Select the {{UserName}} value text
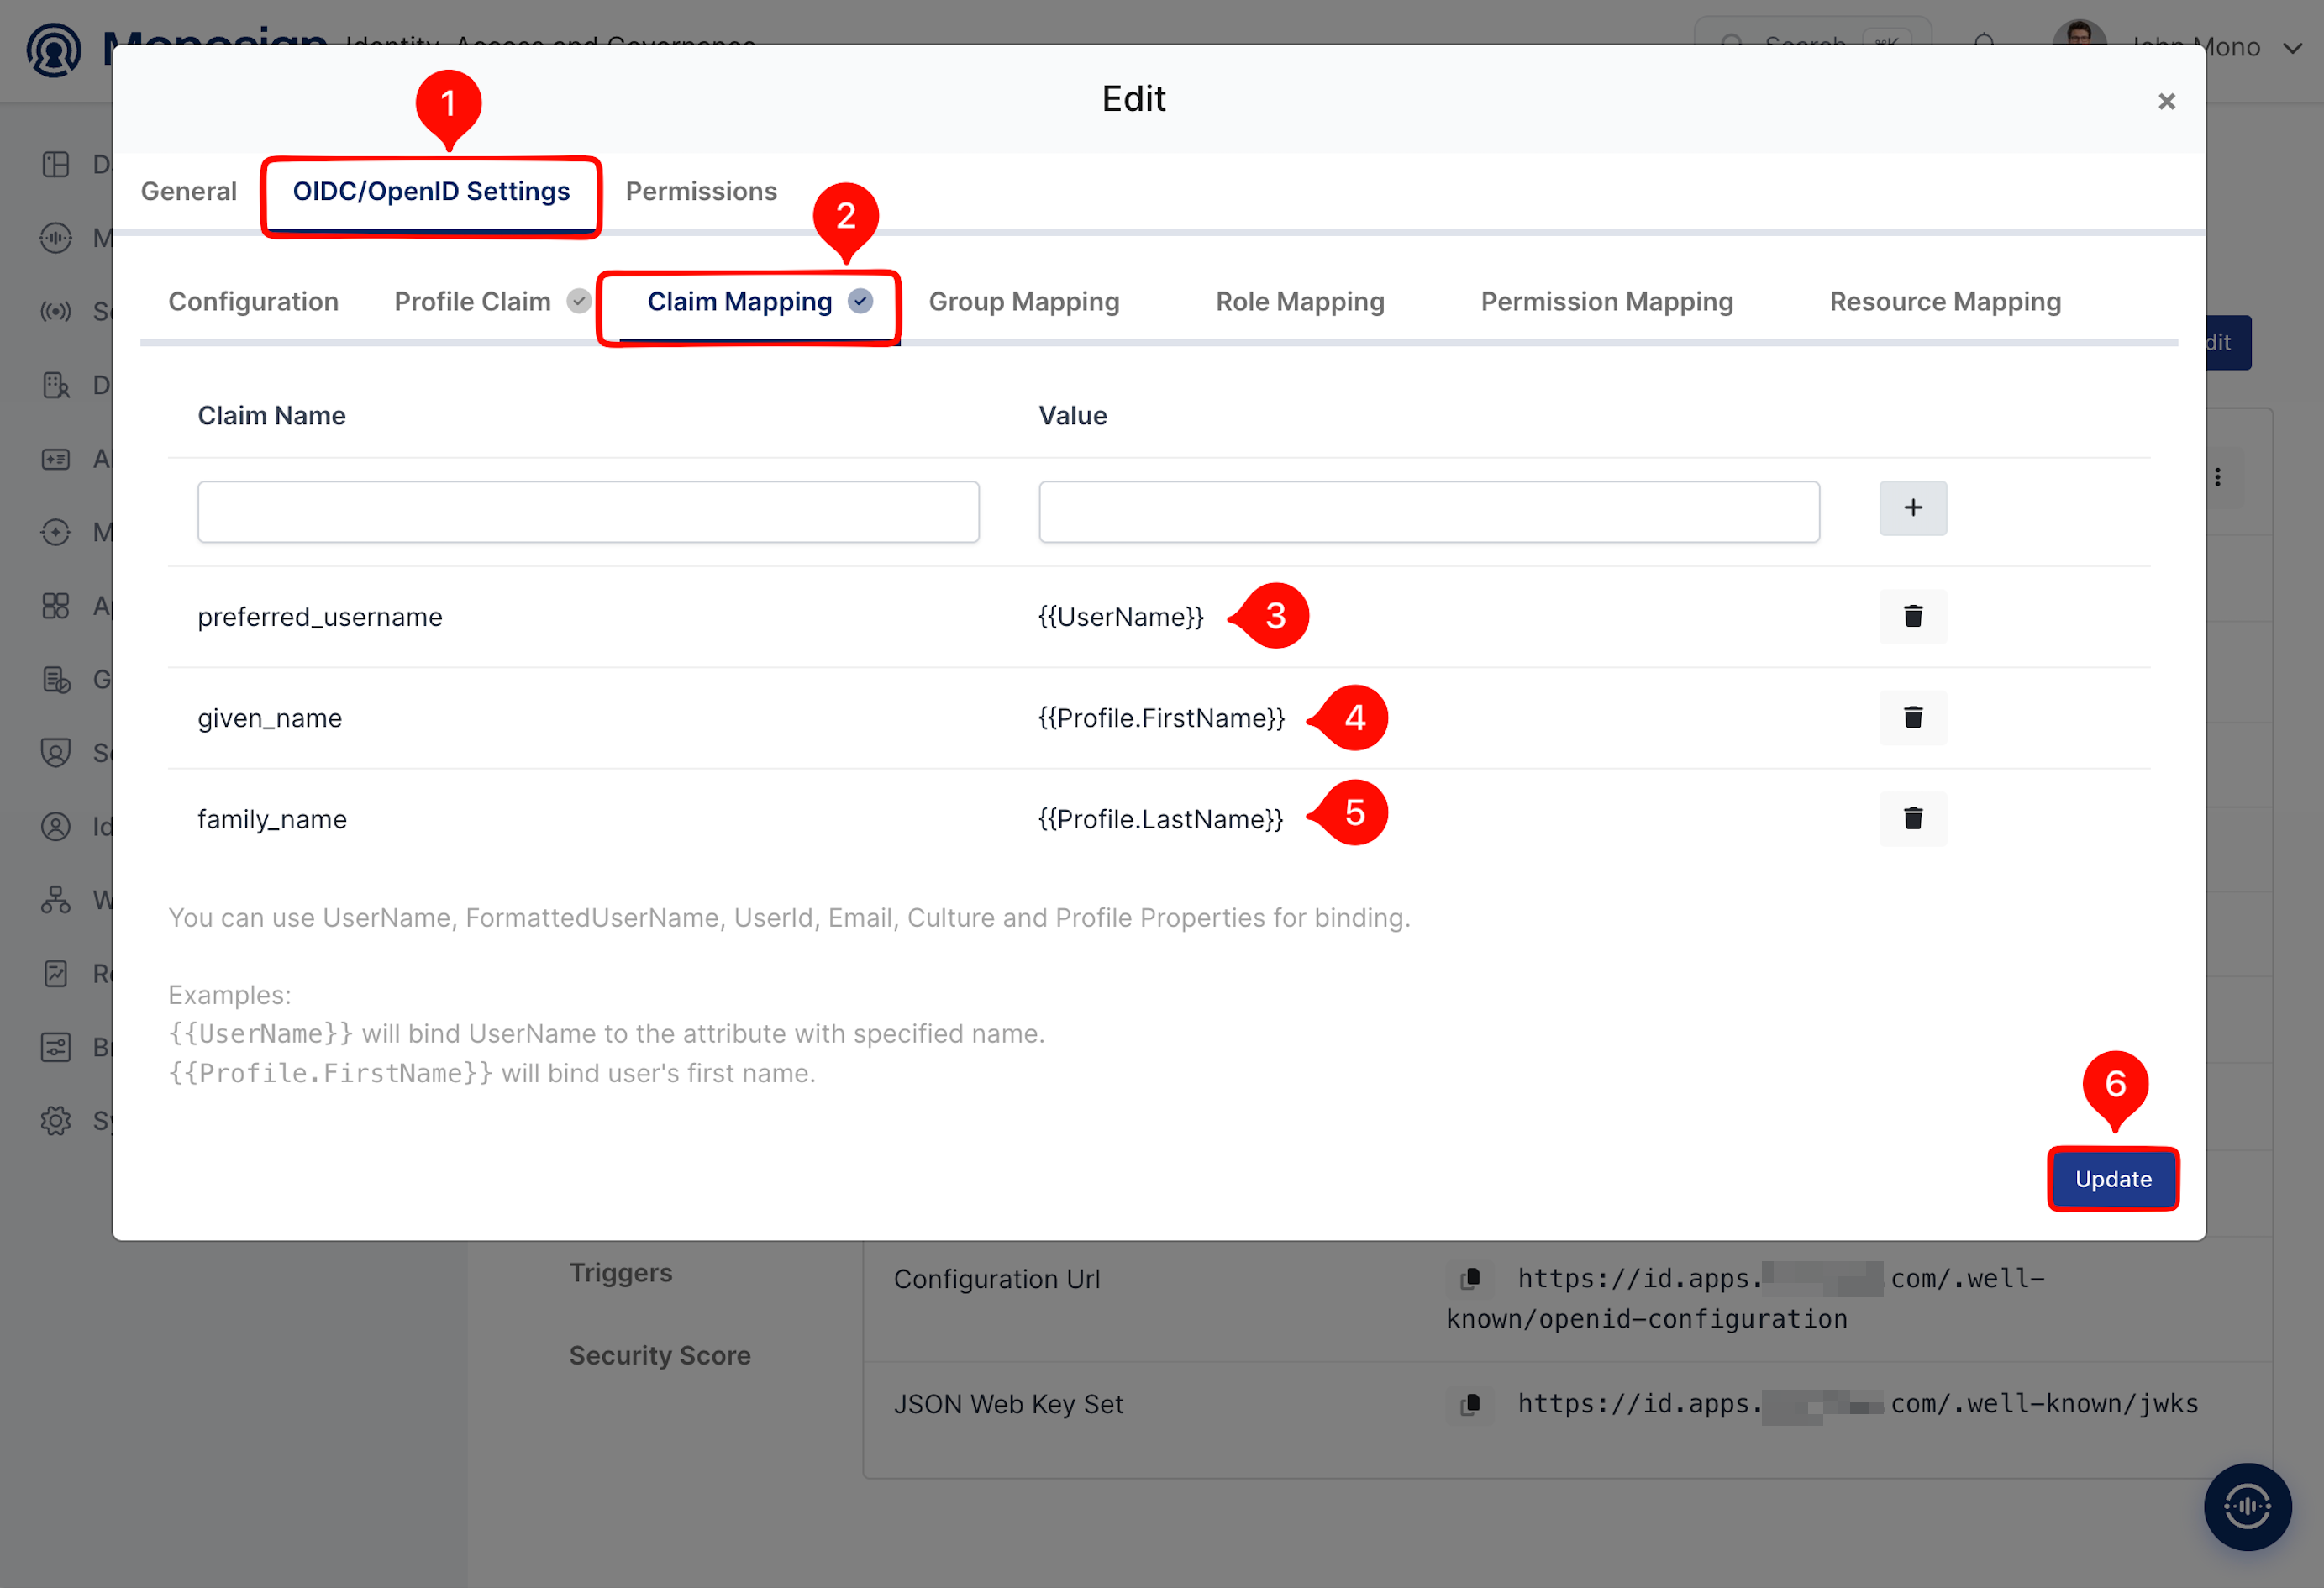This screenshot has width=2324, height=1588. [1121, 617]
